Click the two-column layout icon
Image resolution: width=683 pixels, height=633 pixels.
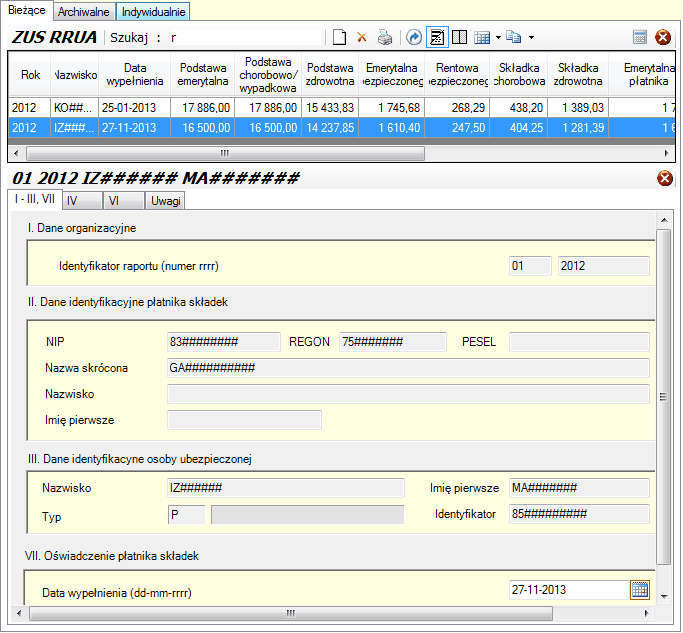pyautogui.click(x=459, y=37)
